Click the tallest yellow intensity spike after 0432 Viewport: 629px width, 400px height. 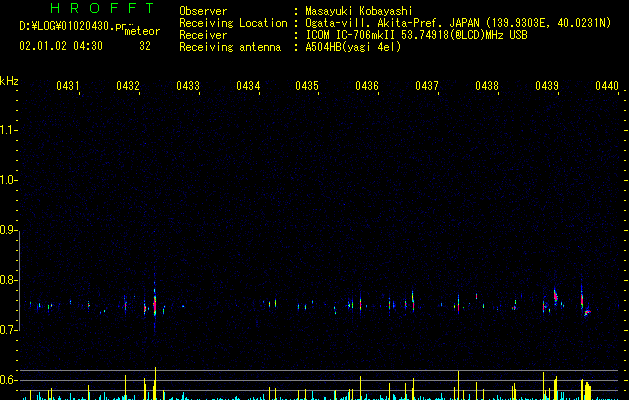[x=155, y=383]
